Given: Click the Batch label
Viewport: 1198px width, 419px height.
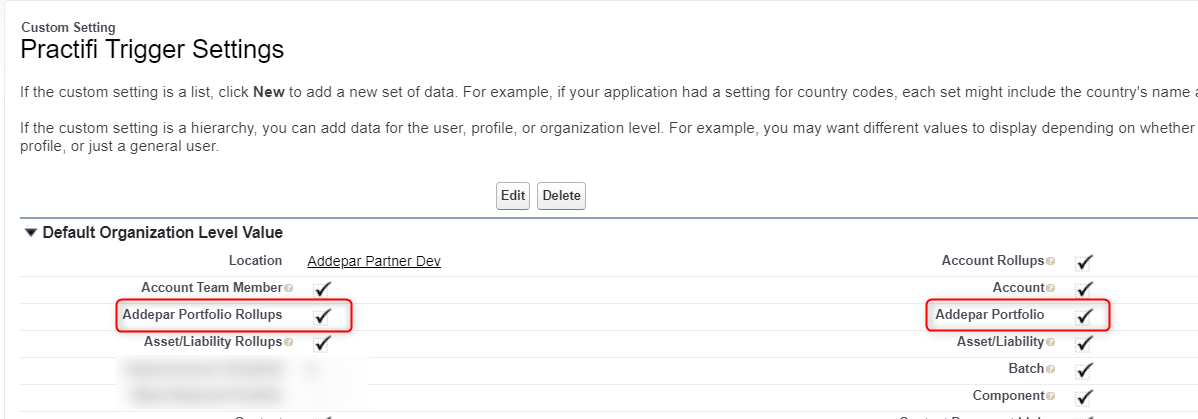Looking at the screenshot, I should pyautogui.click(x=1026, y=369).
